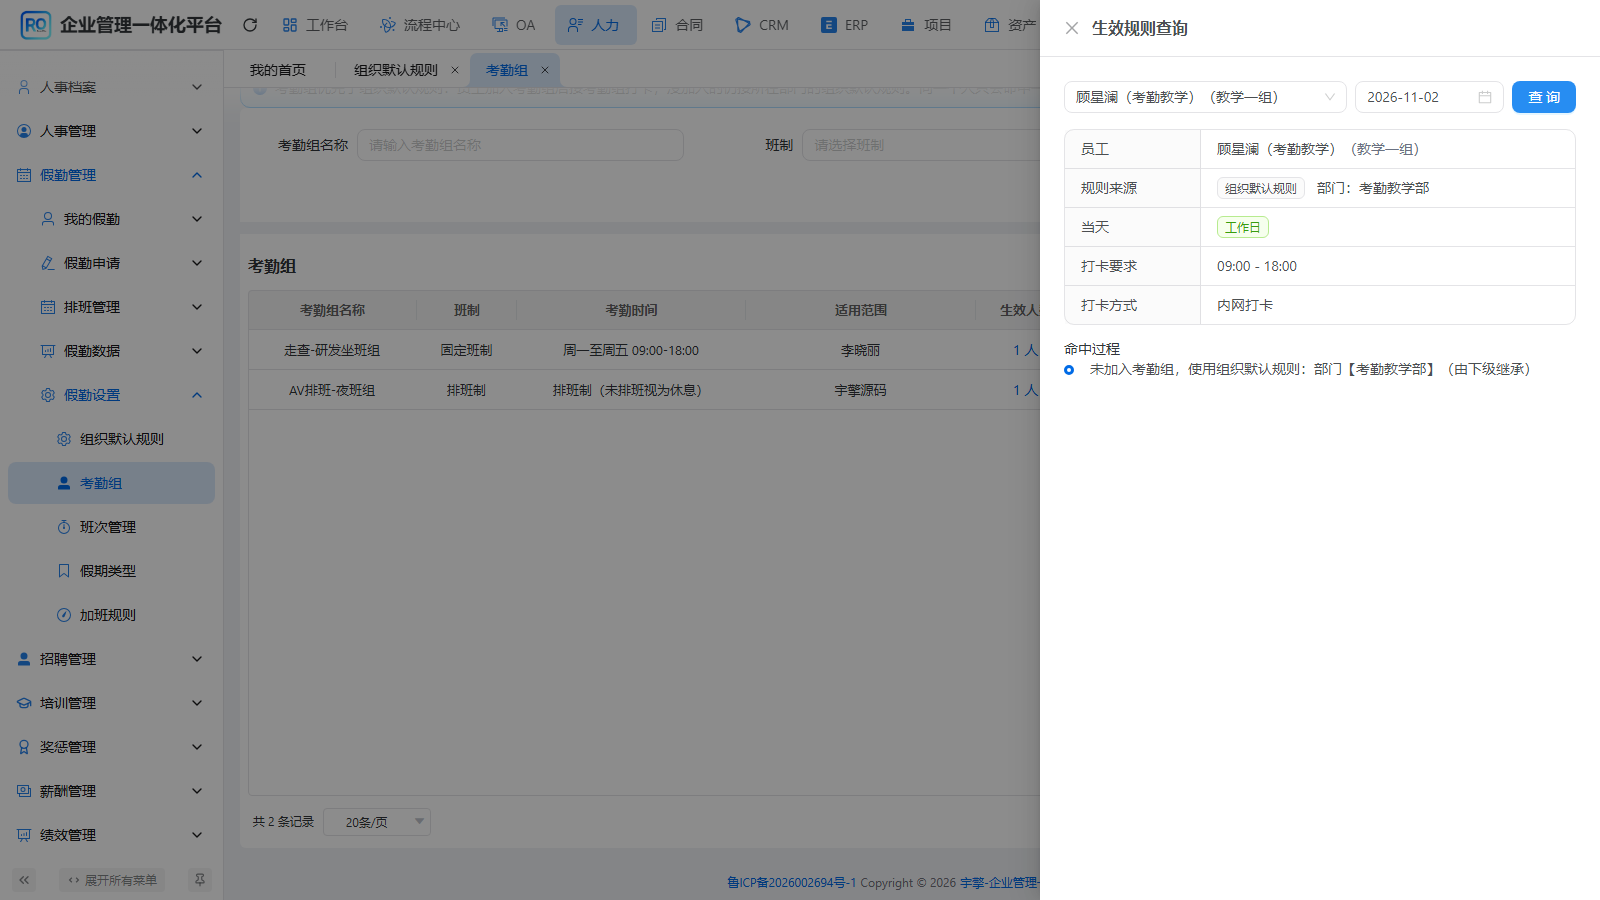
Task: Click the 加班规则 icon
Action: click(64, 615)
